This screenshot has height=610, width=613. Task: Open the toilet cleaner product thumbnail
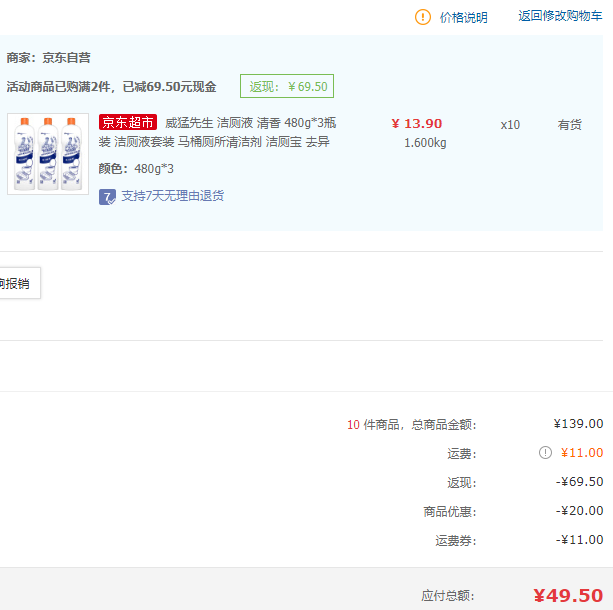click(48, 153)
